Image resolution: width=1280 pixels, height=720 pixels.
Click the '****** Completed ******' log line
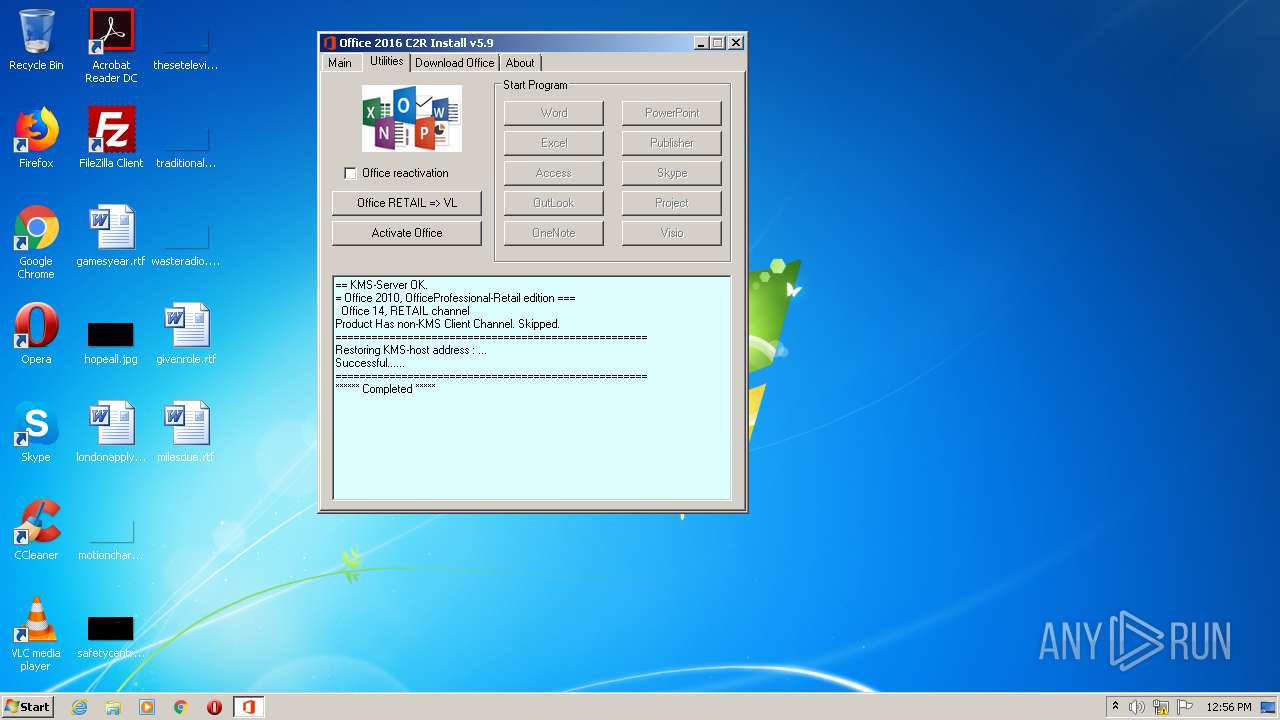click(385, 389)
